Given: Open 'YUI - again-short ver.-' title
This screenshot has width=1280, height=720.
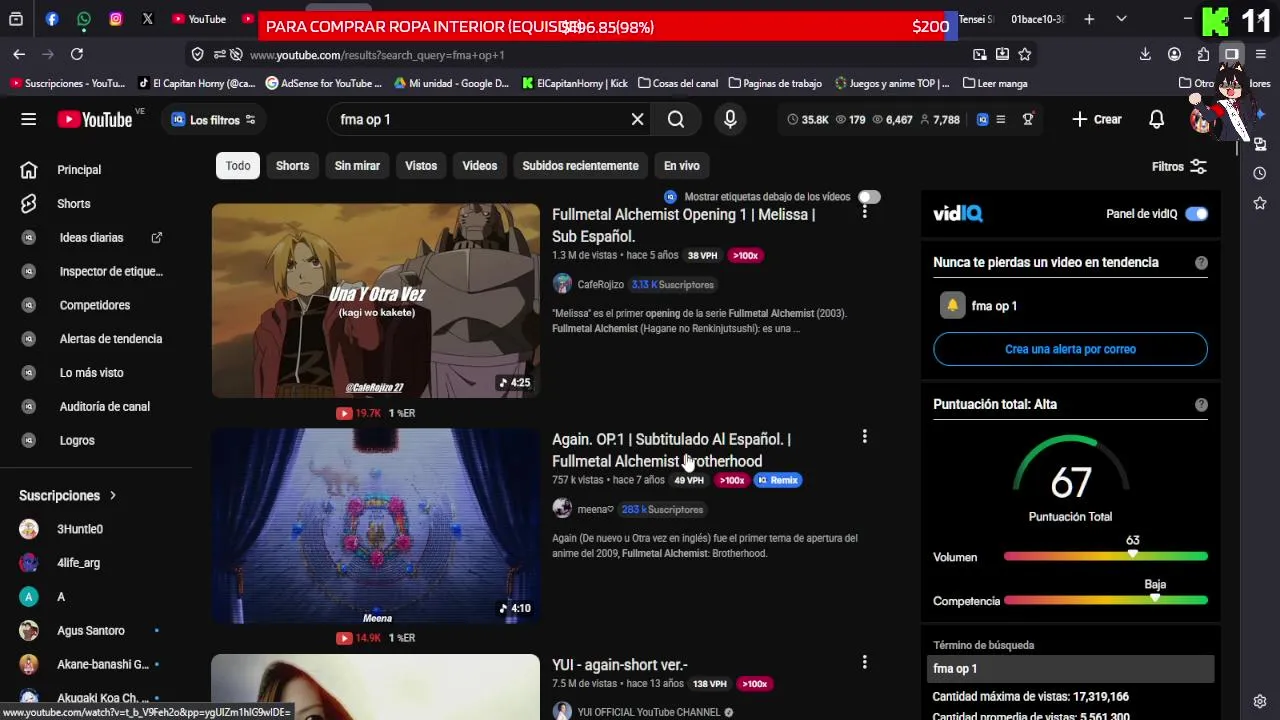Looking at the screenshot, I should pyautogui.click(x=620, y=665).
